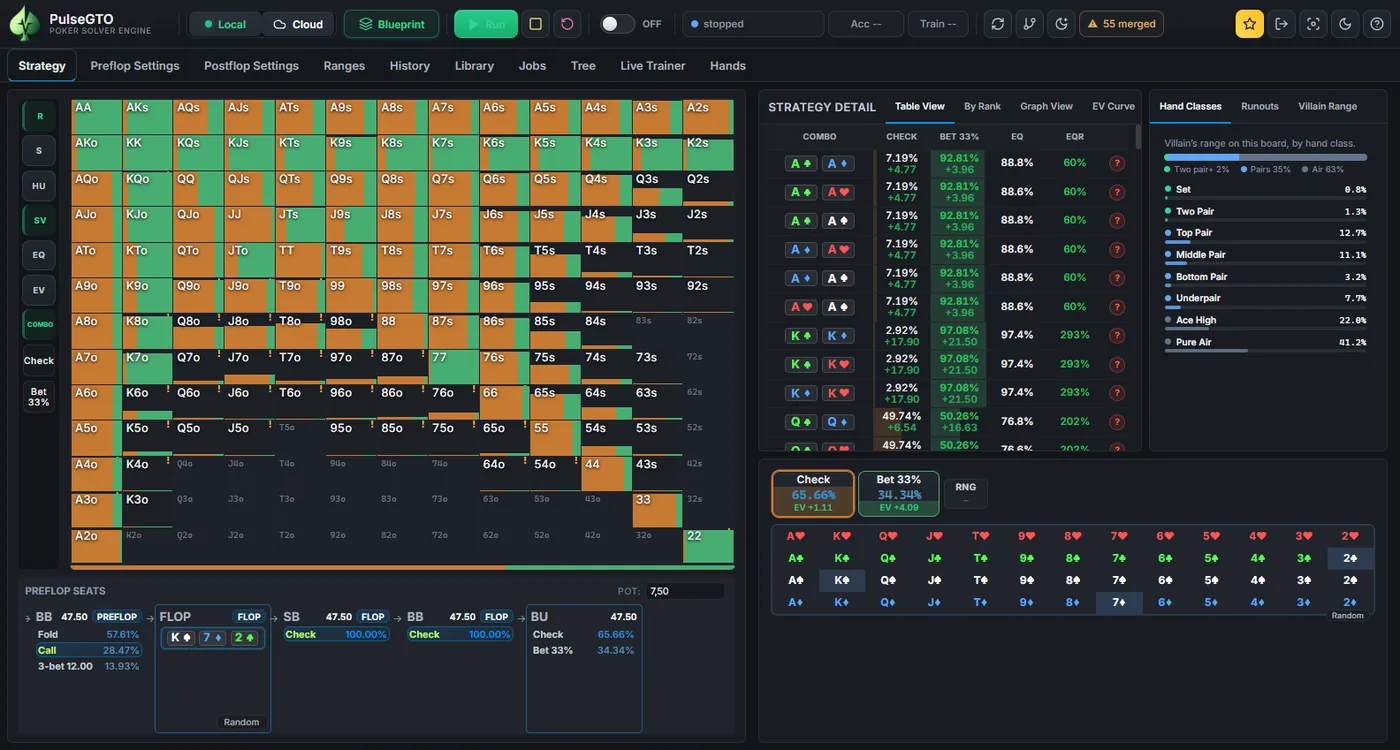Click the focus frame icon in header
Viewport: 1400px width, 750px height.
(x=1314, y=24)
